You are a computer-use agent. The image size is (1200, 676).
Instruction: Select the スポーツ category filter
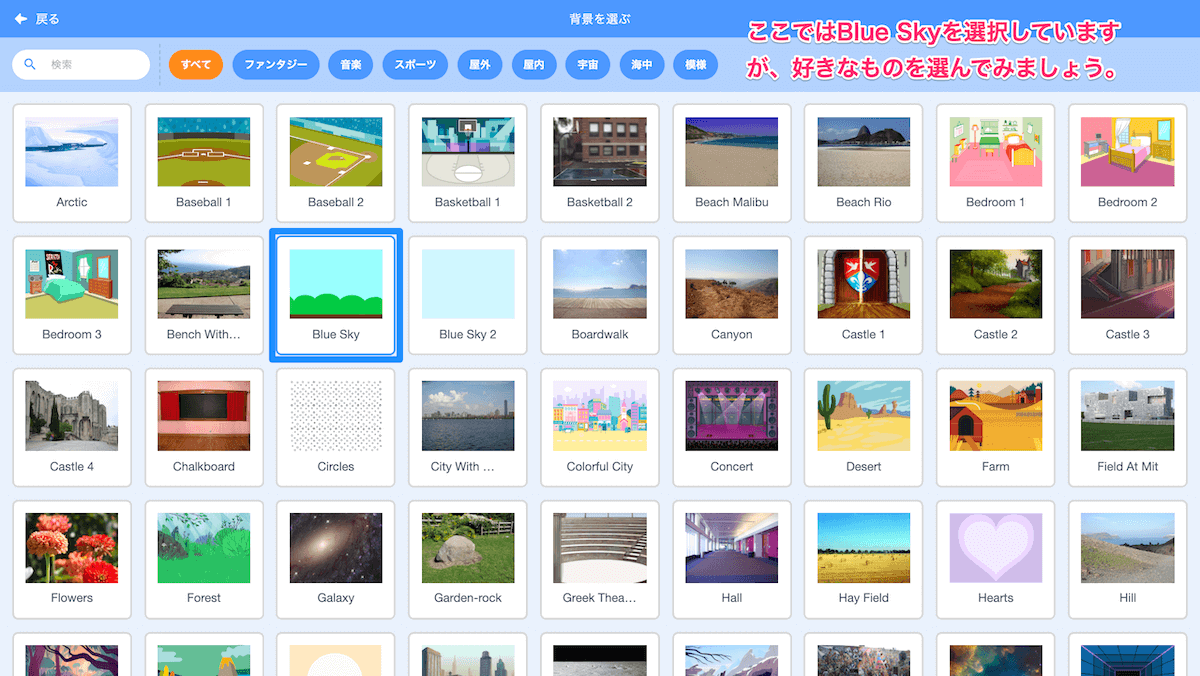[x=415, y=65]
